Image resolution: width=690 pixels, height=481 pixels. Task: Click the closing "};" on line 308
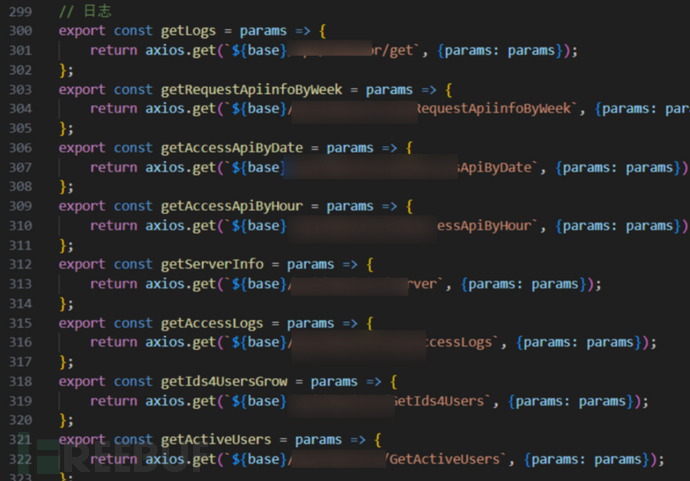pos(66,187)
